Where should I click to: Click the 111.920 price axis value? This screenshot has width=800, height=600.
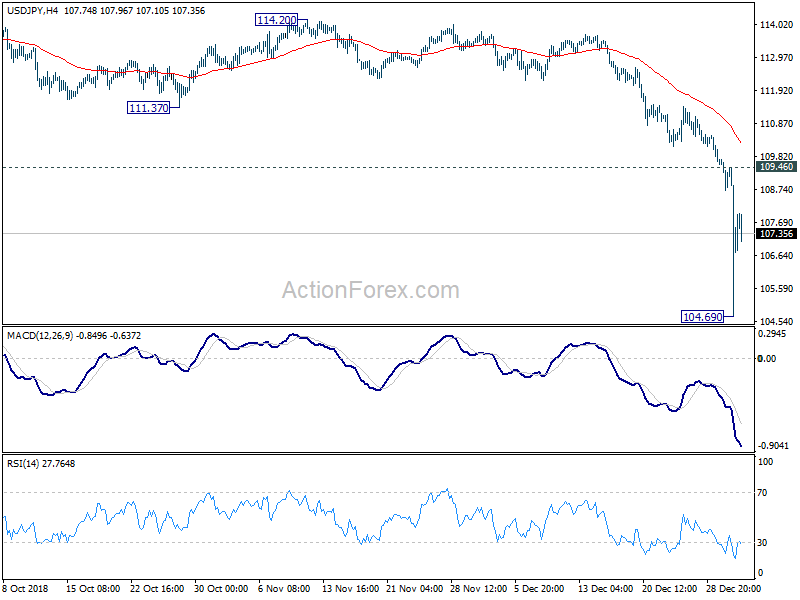(x=777, y=90)
